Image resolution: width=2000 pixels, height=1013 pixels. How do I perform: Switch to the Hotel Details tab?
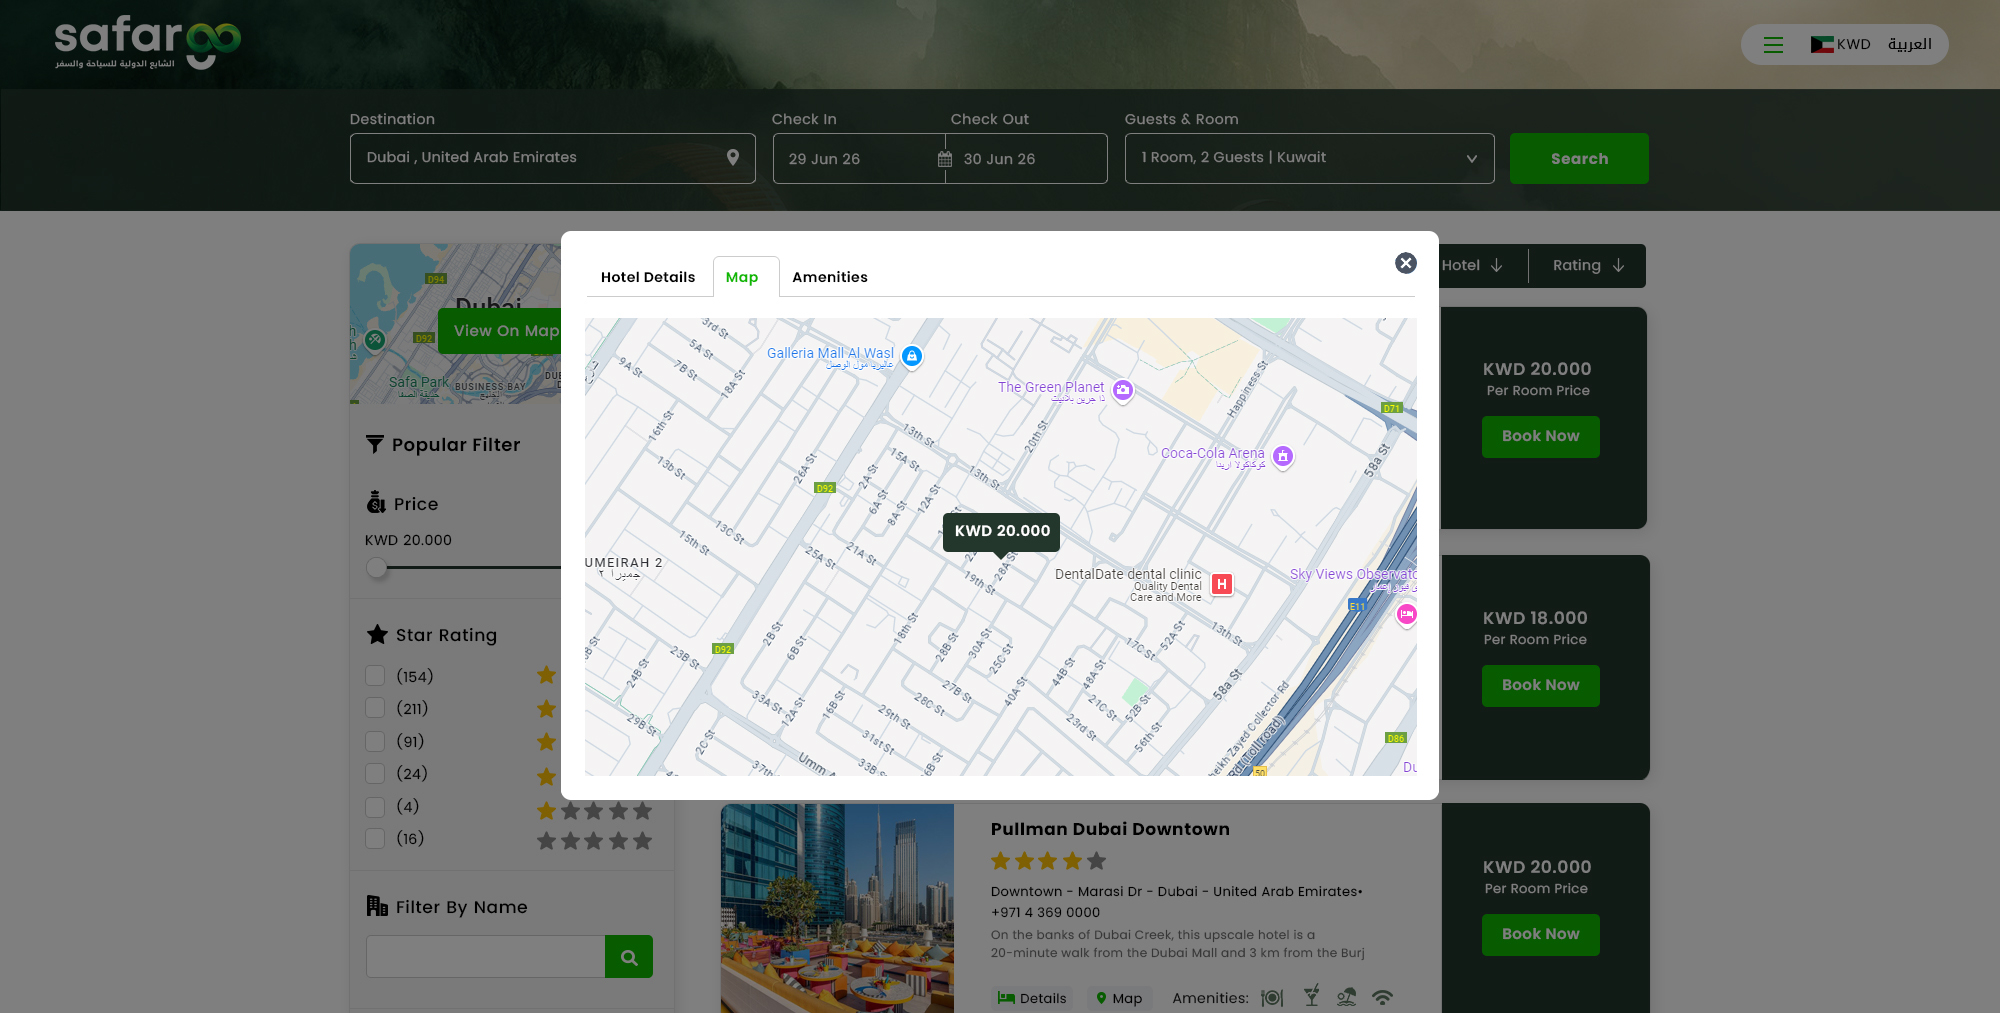[x=648, y=277]
